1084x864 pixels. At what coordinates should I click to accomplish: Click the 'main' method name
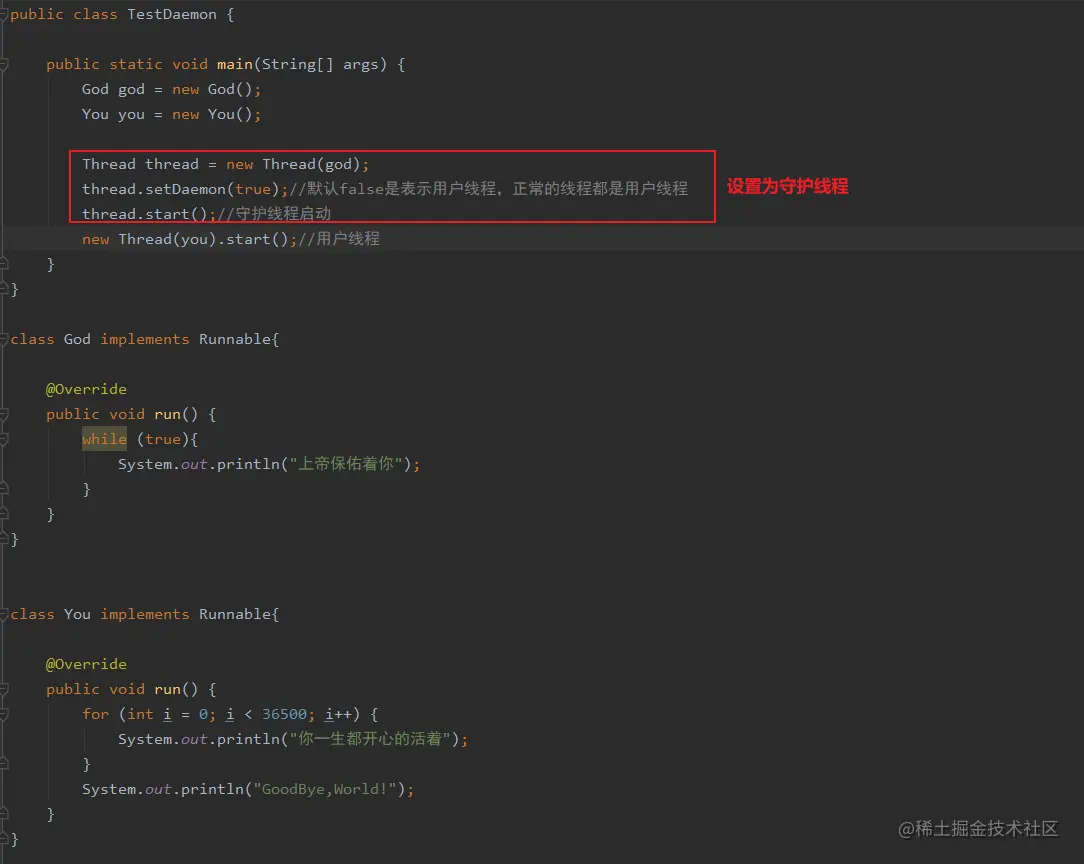235,64
